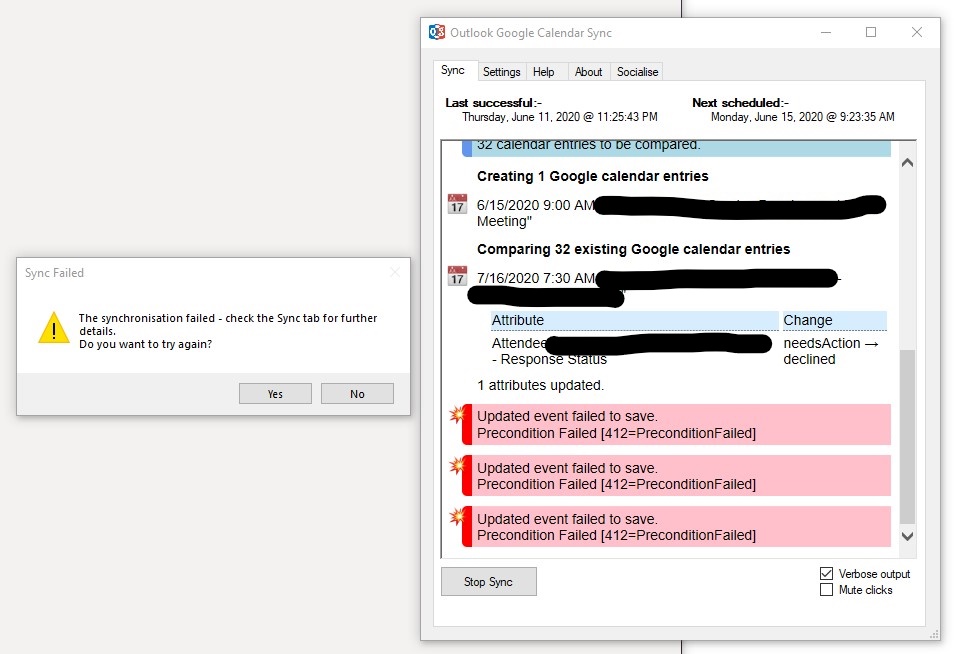Close the Outlook Google Calendar Sync window
954x654 pixels.
pyautogui.click(x=917, y=32)
